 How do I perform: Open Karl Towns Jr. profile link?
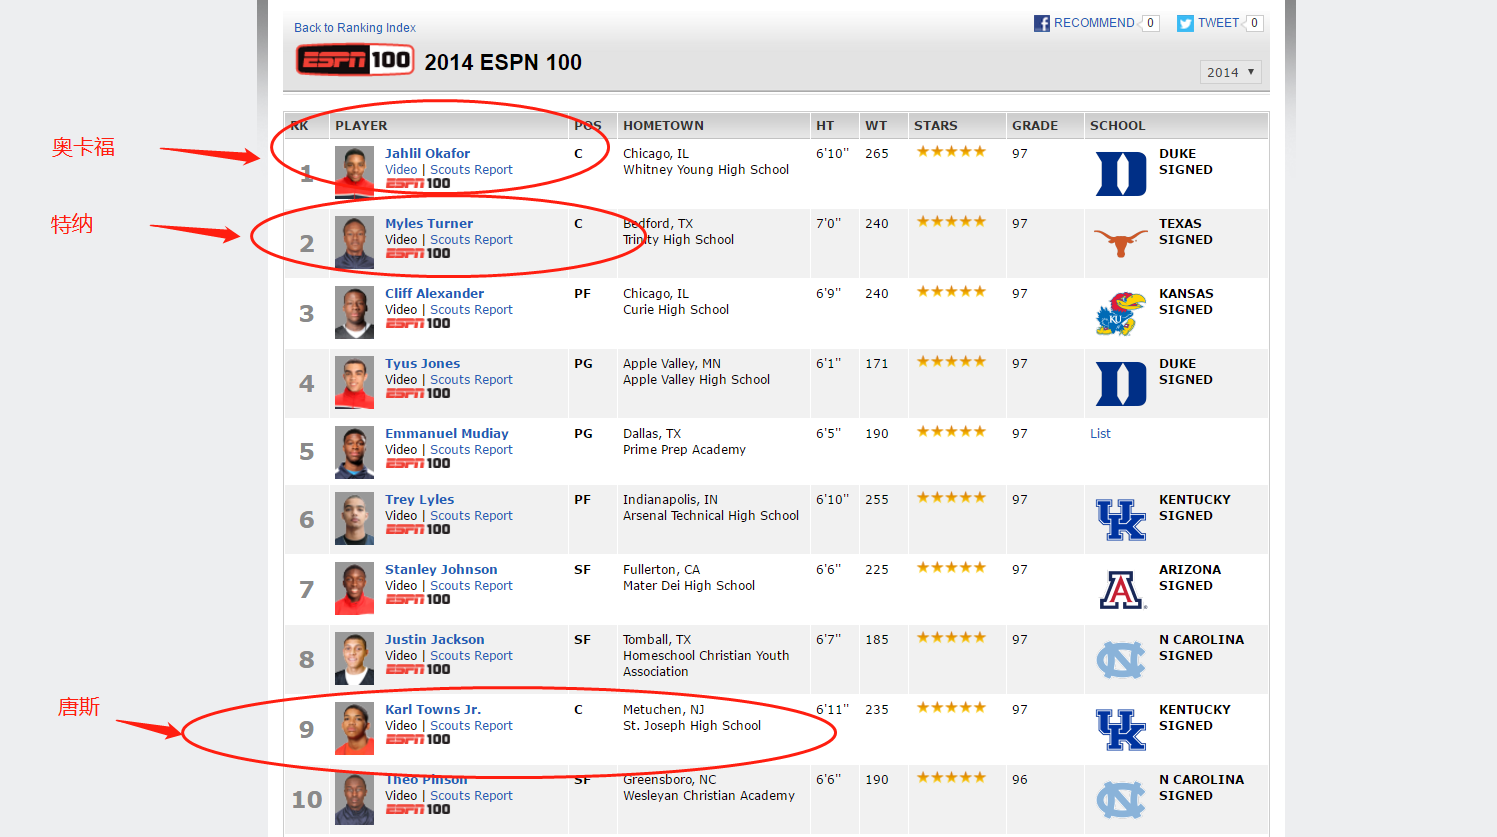tap(433, 709)
